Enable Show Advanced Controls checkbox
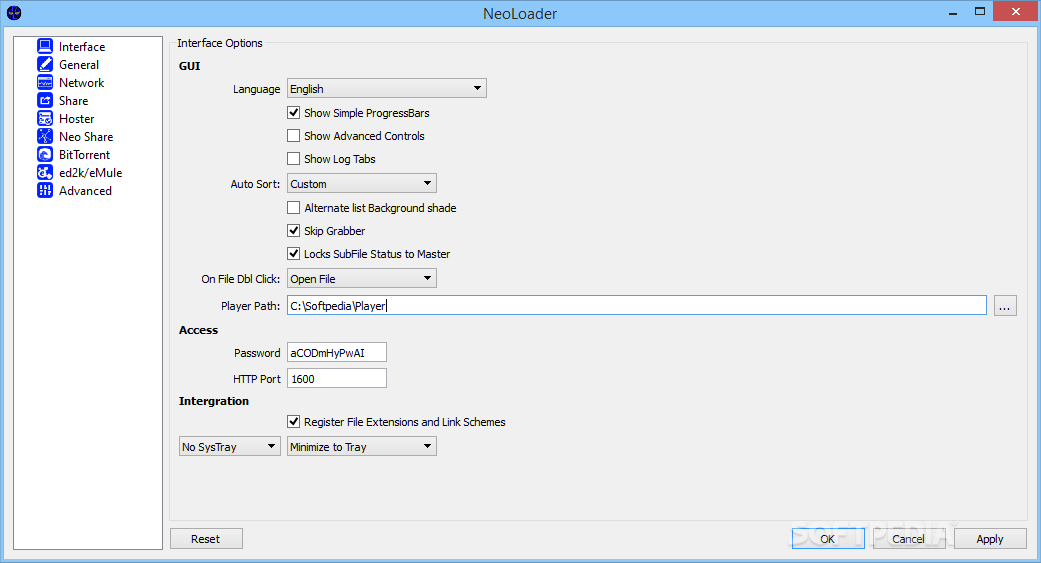 click(x=293, y=135)
